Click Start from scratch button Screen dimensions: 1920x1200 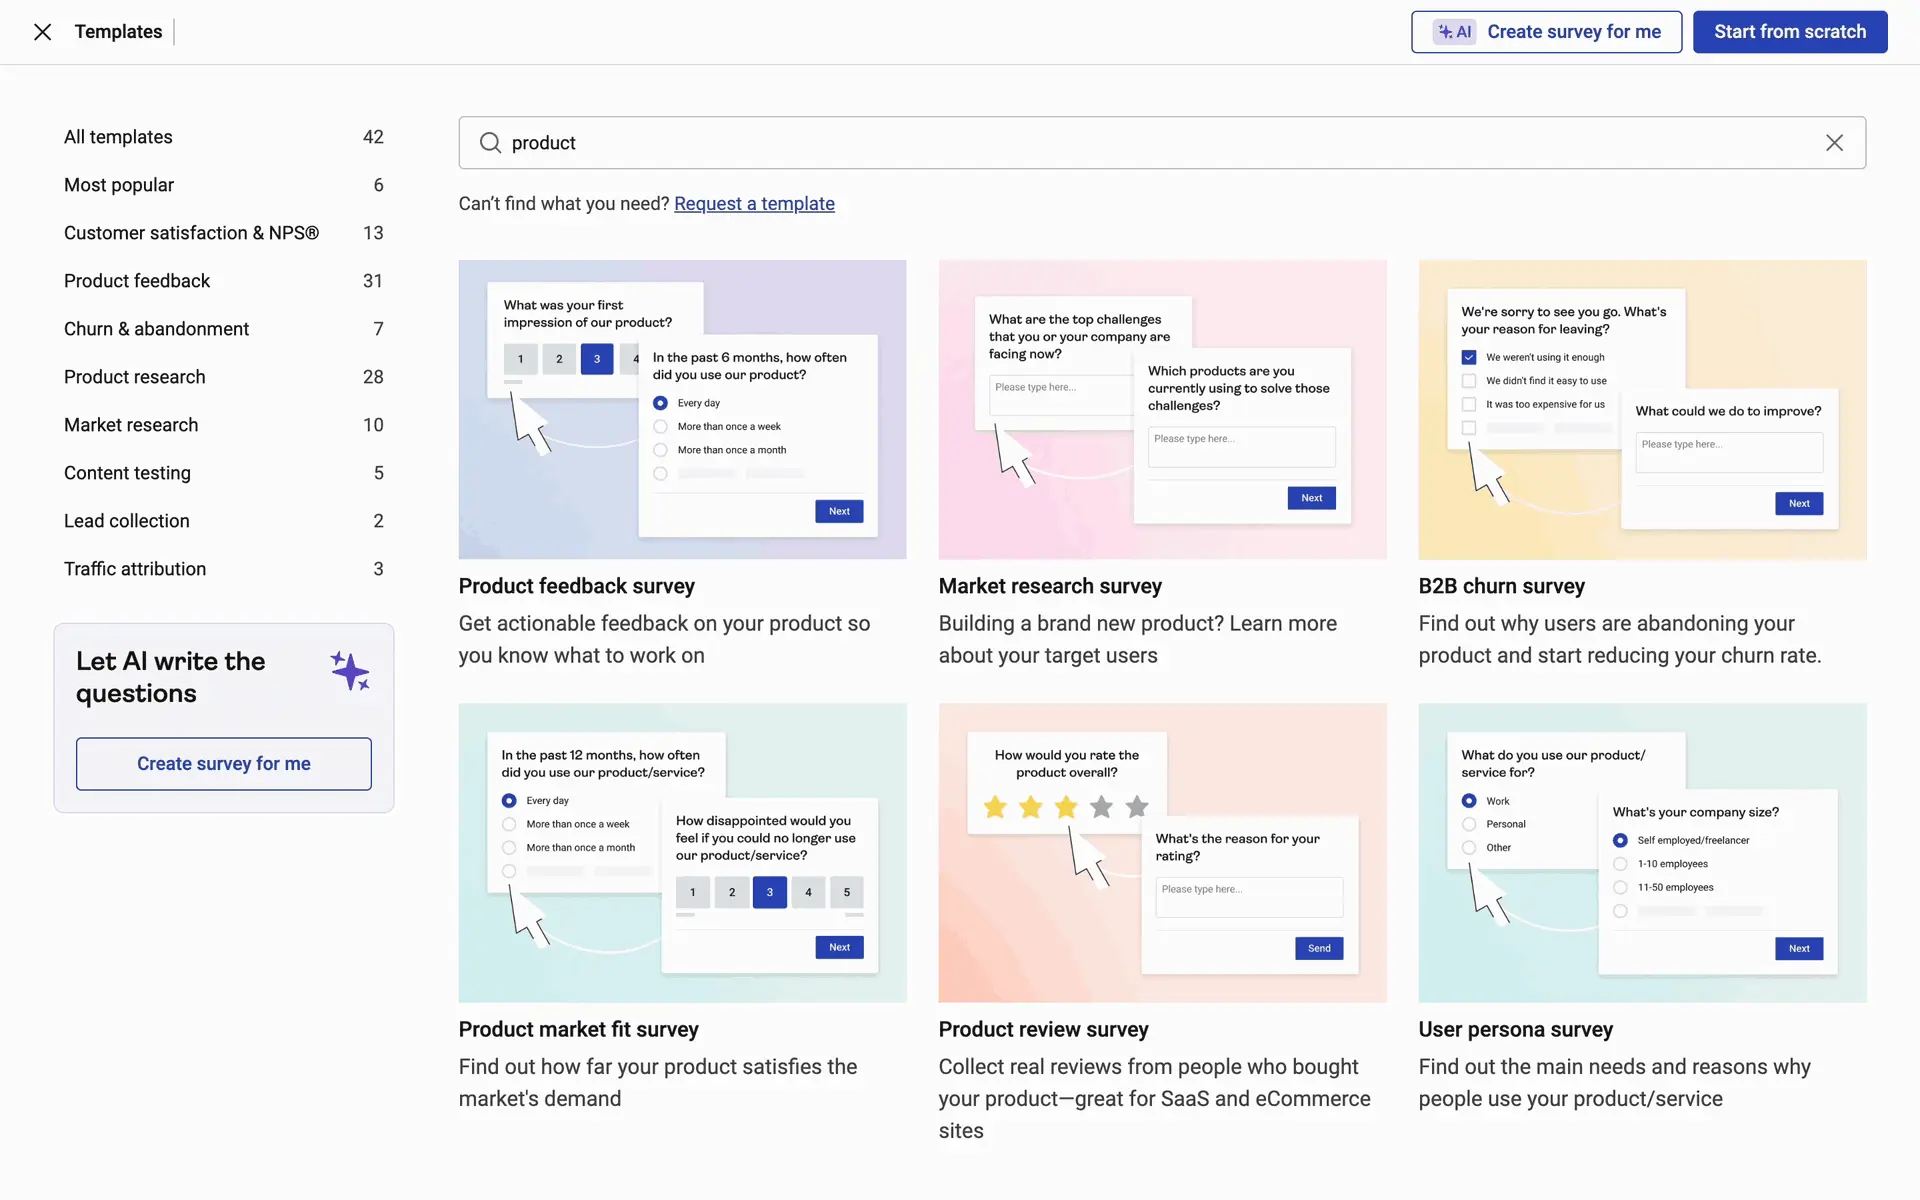coord(1789,32)
